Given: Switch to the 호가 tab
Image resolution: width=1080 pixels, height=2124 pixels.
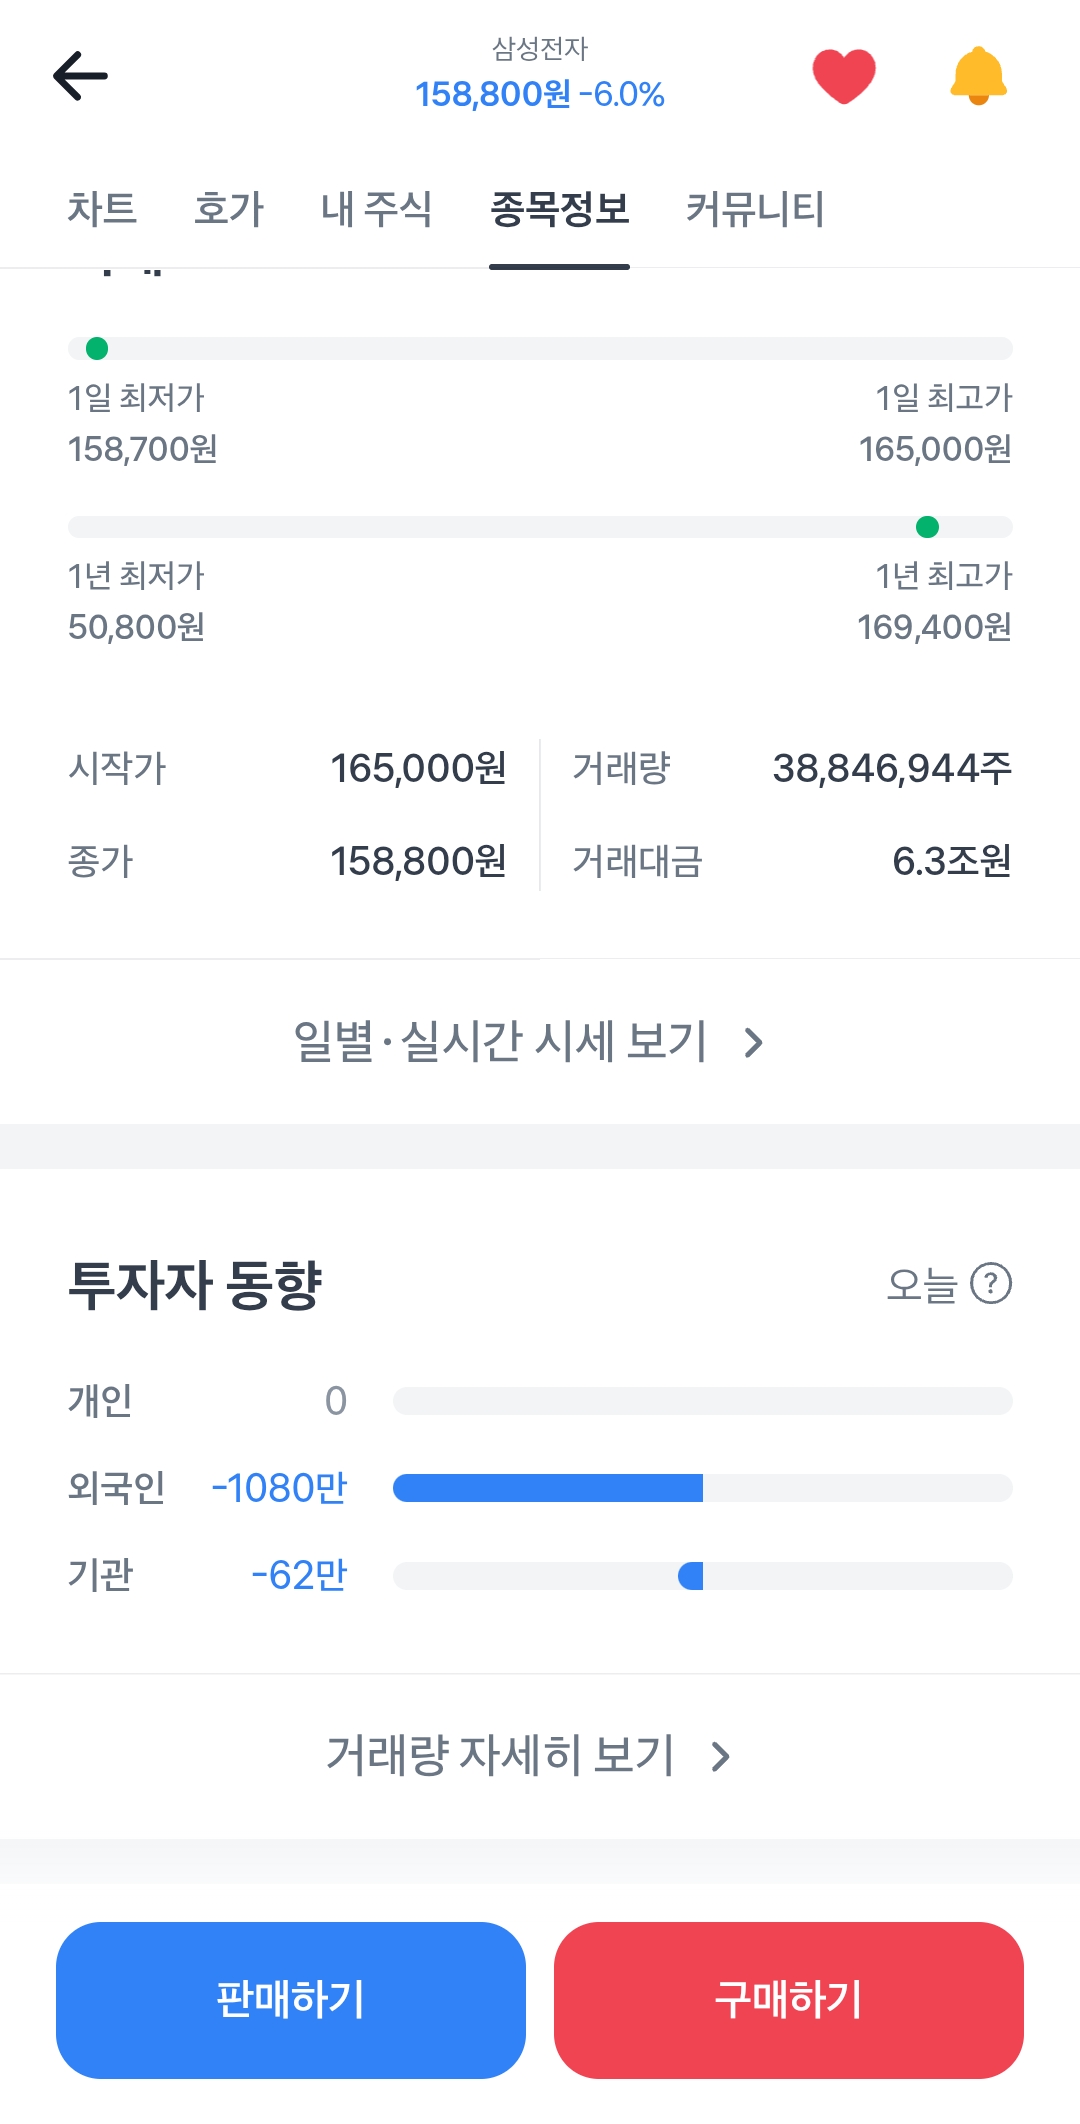Looking at the screenshot, I should 229,210.
